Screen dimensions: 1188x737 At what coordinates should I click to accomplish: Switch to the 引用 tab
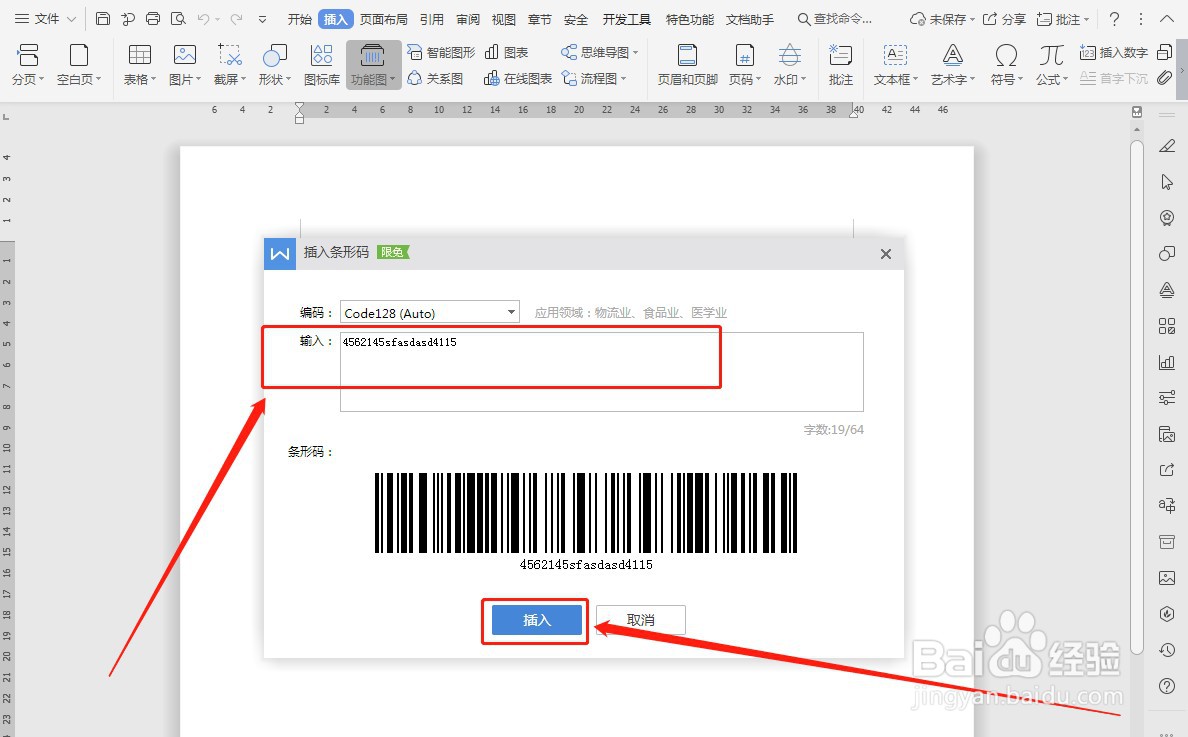tap(432, 19)
